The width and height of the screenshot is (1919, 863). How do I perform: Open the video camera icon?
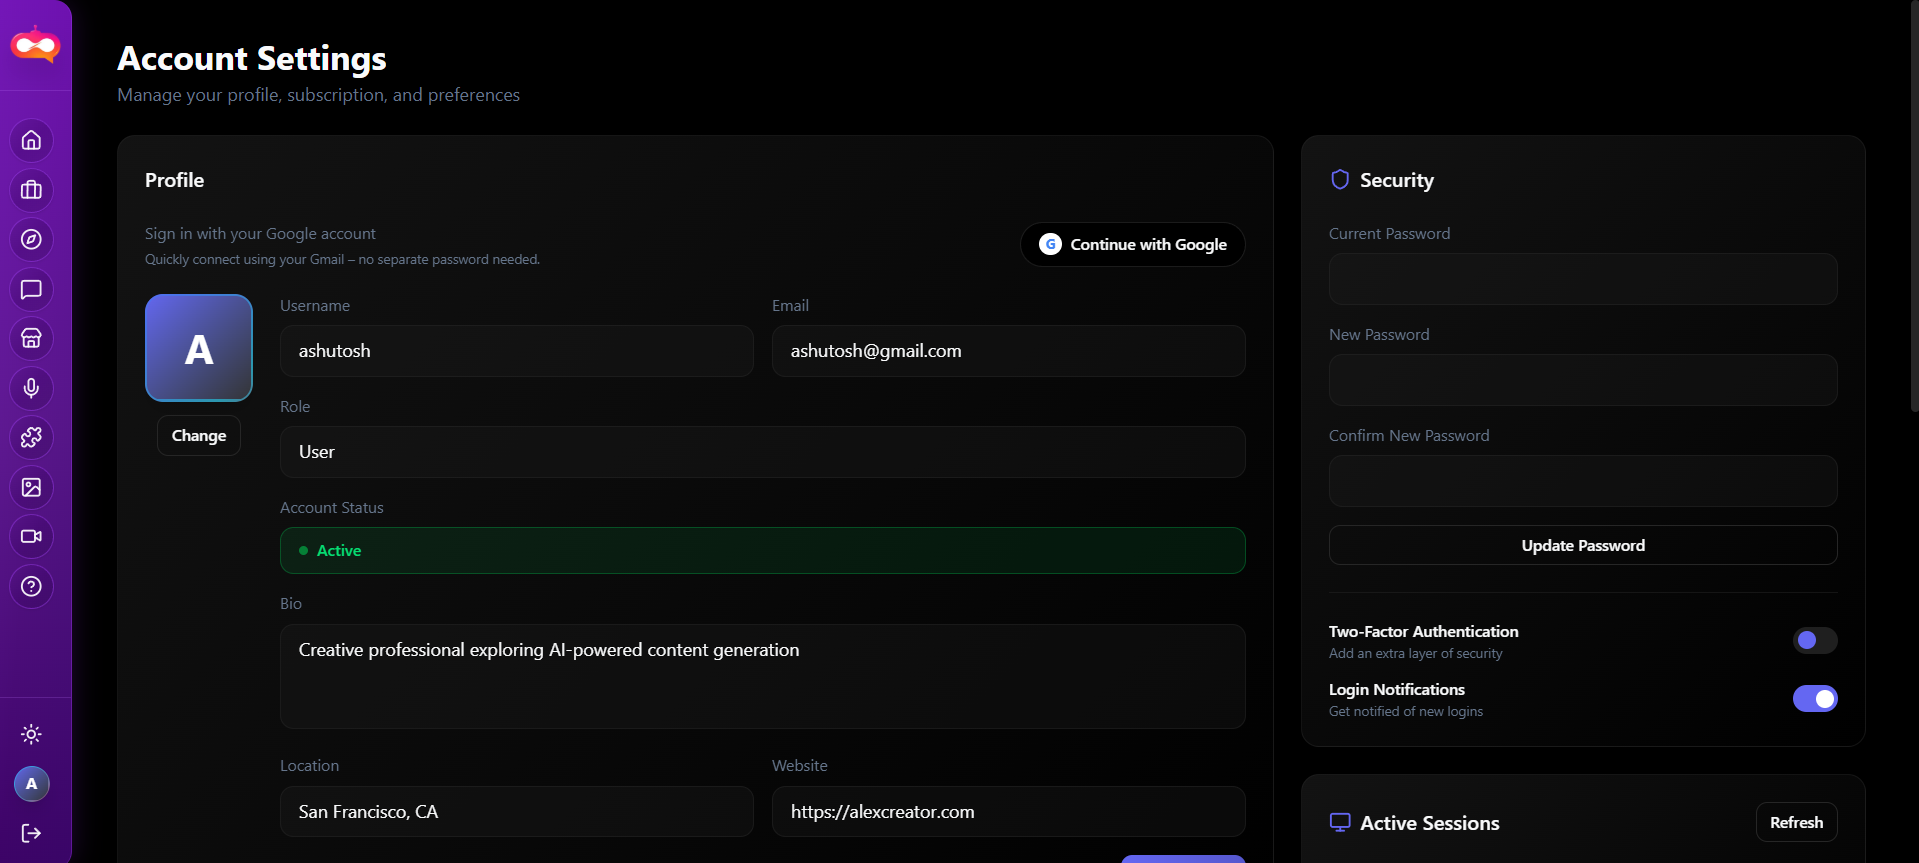(32, 537)
